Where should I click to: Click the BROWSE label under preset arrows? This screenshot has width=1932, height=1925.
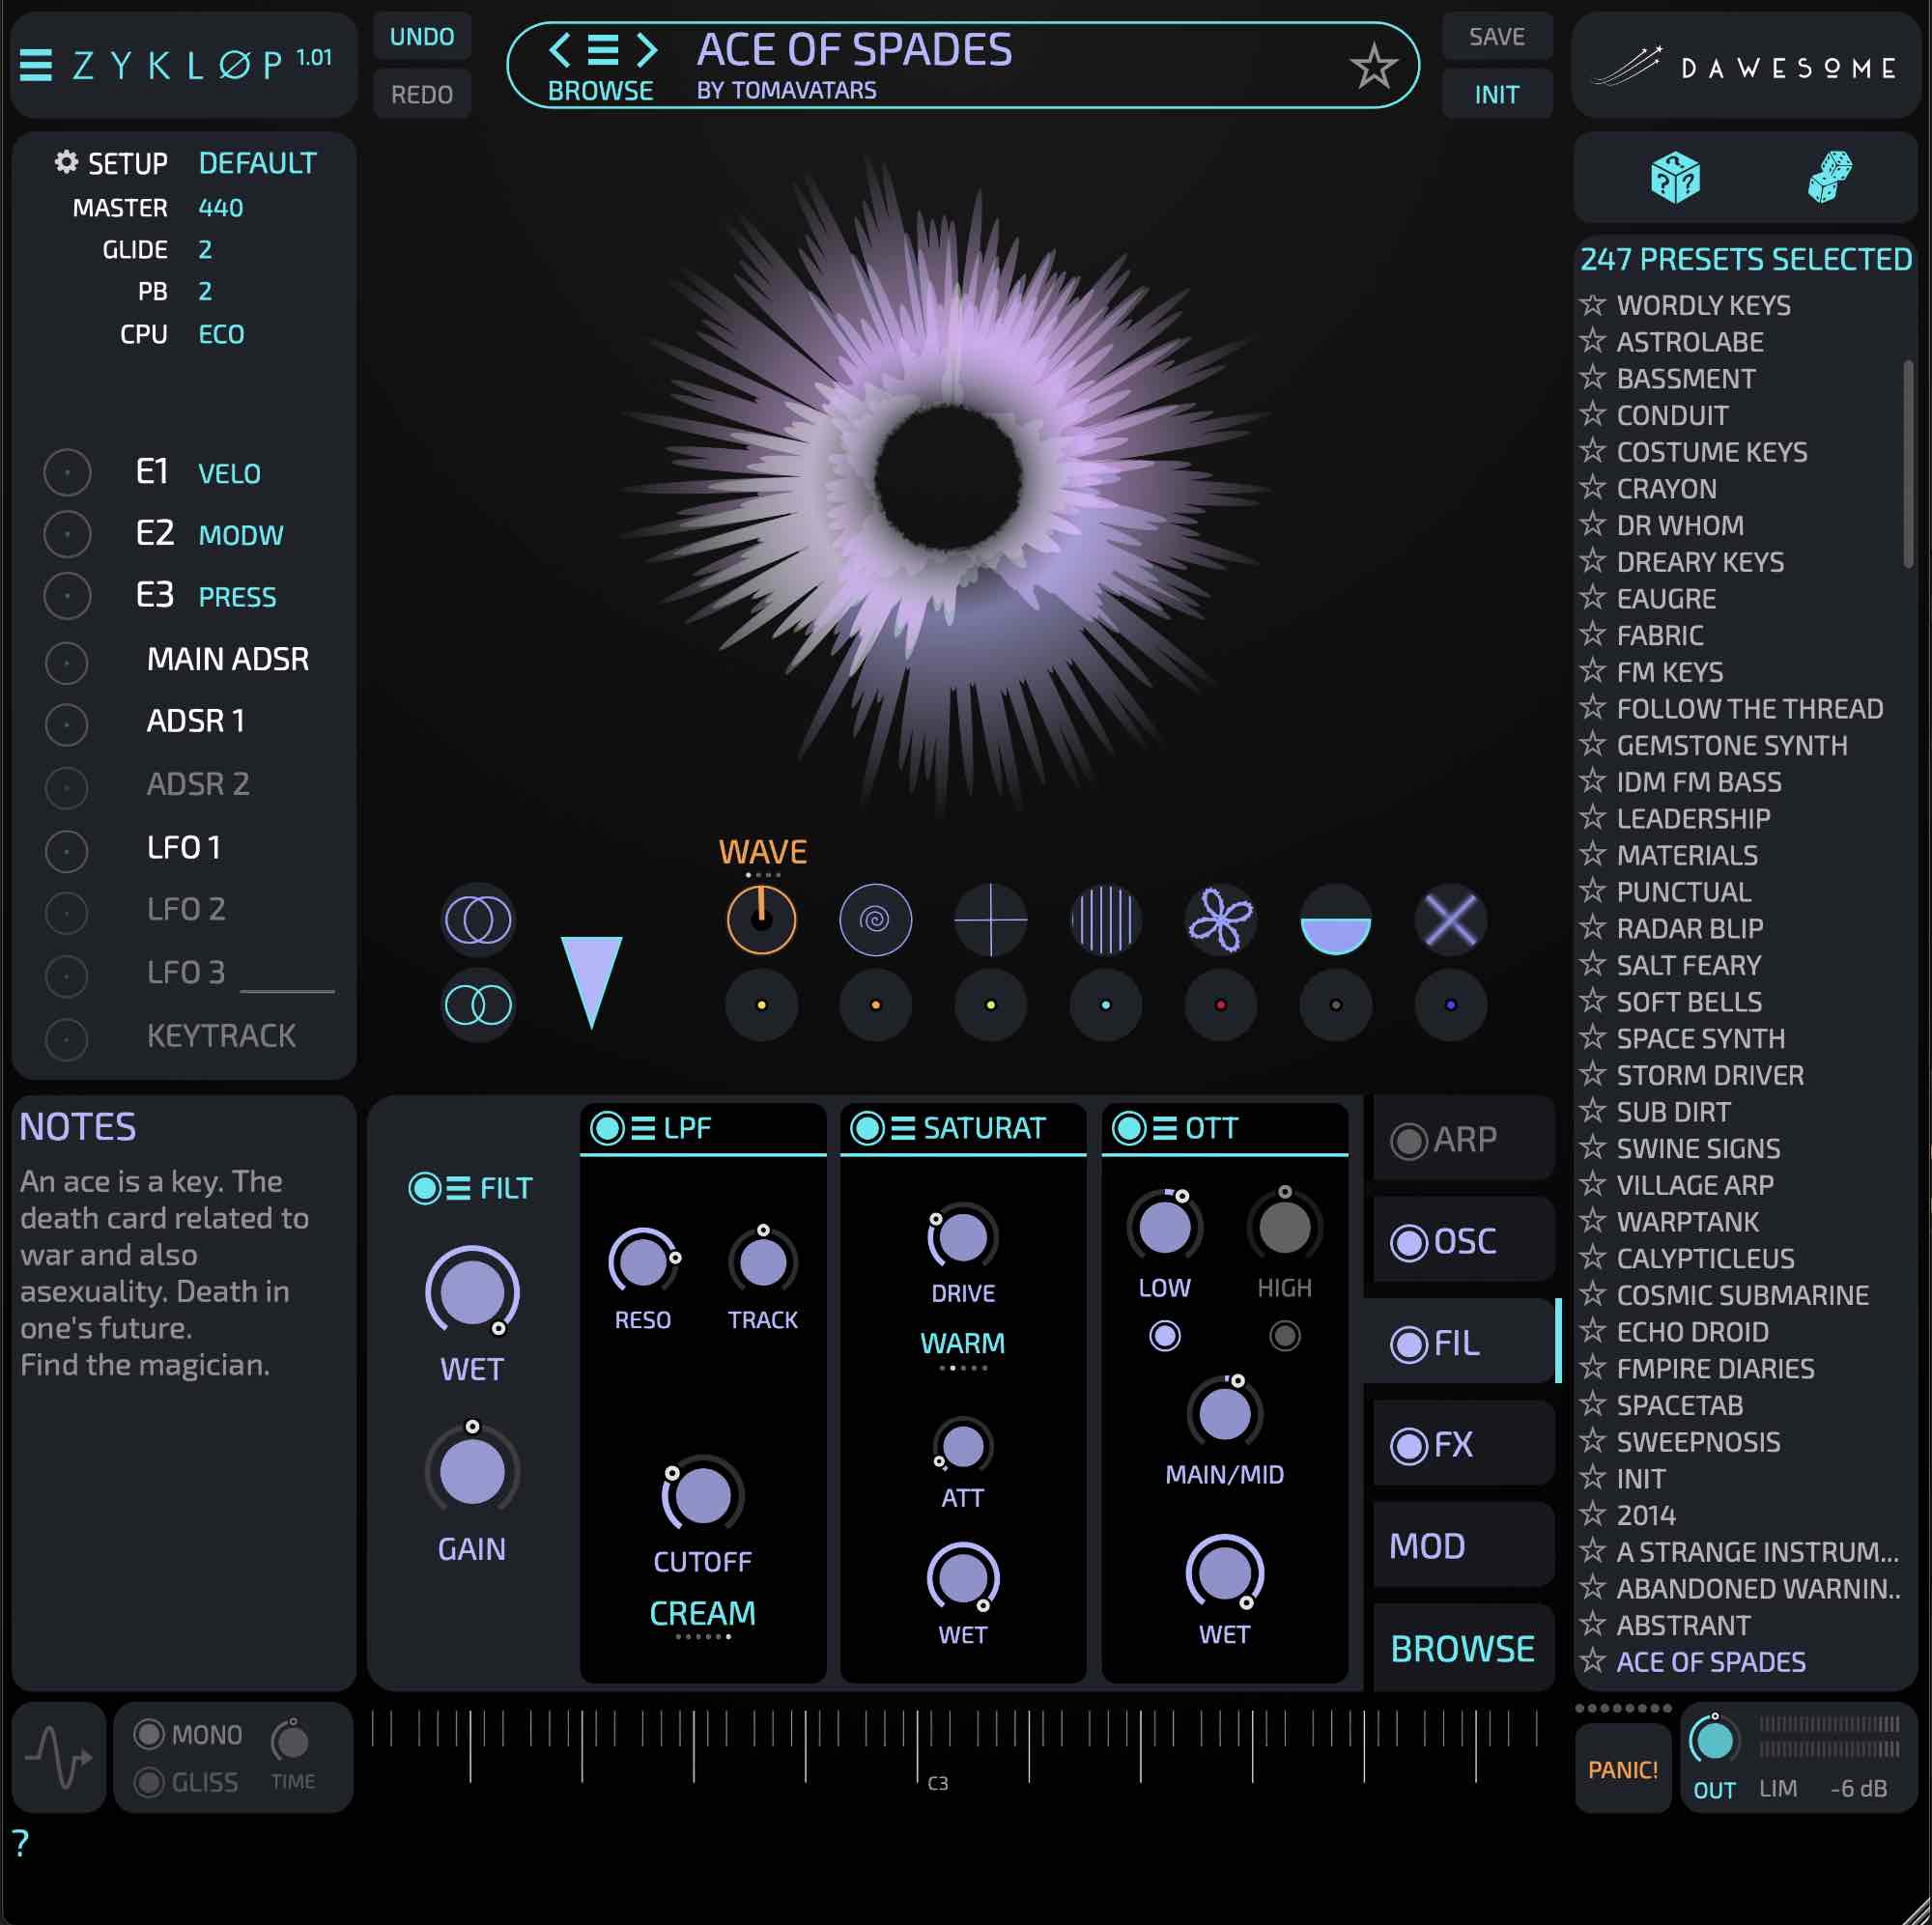(x=600, y=91)
